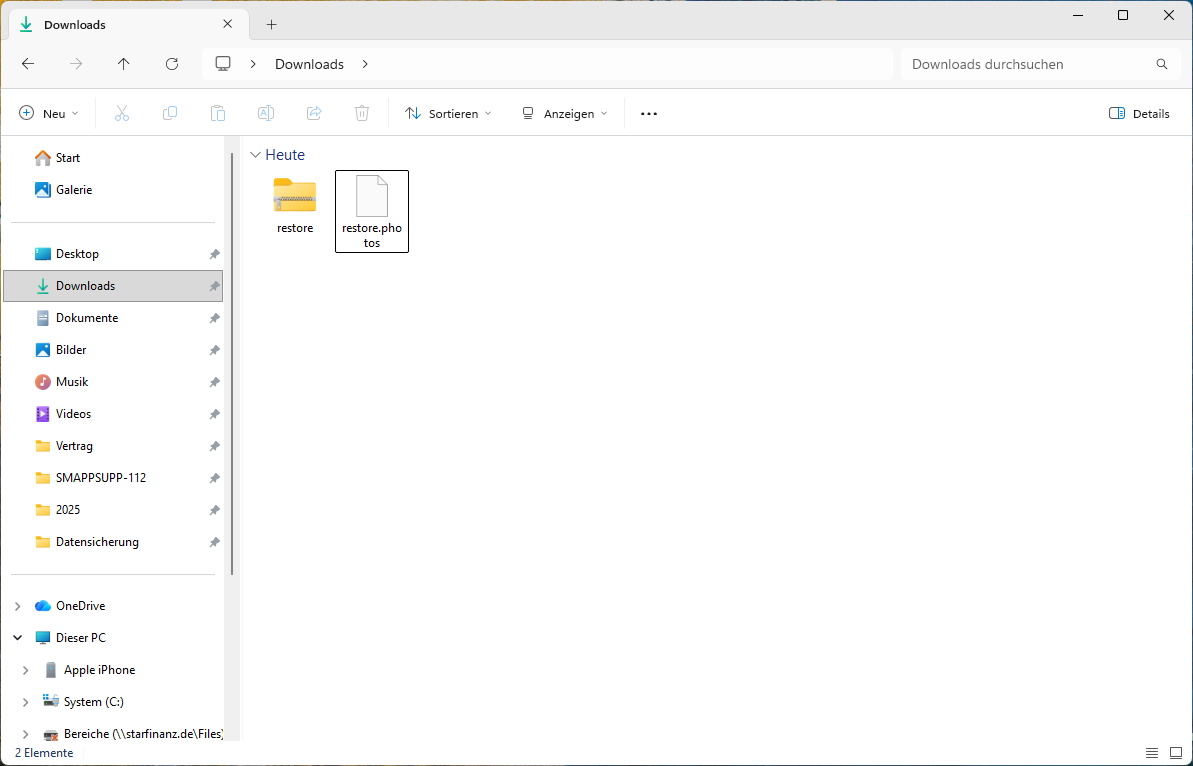Open the Anzeigen dropdown
1193x766 pixels.
click(565, 113)
